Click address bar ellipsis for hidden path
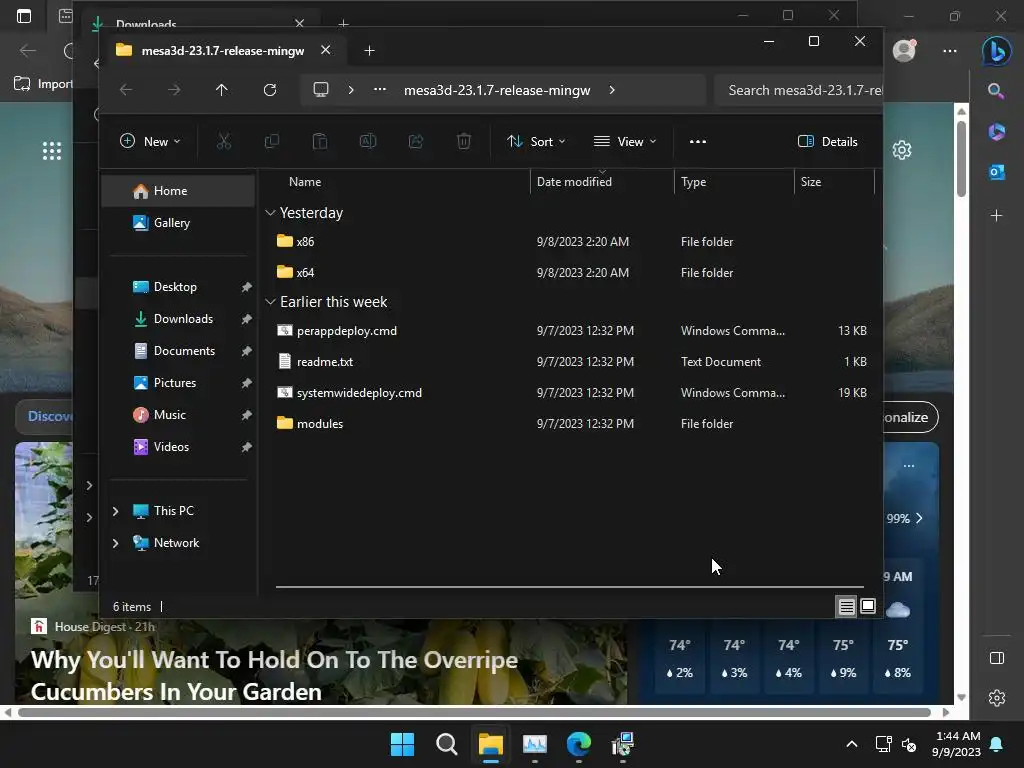This screenshot has width=1024, height=768. click(379, 90)
